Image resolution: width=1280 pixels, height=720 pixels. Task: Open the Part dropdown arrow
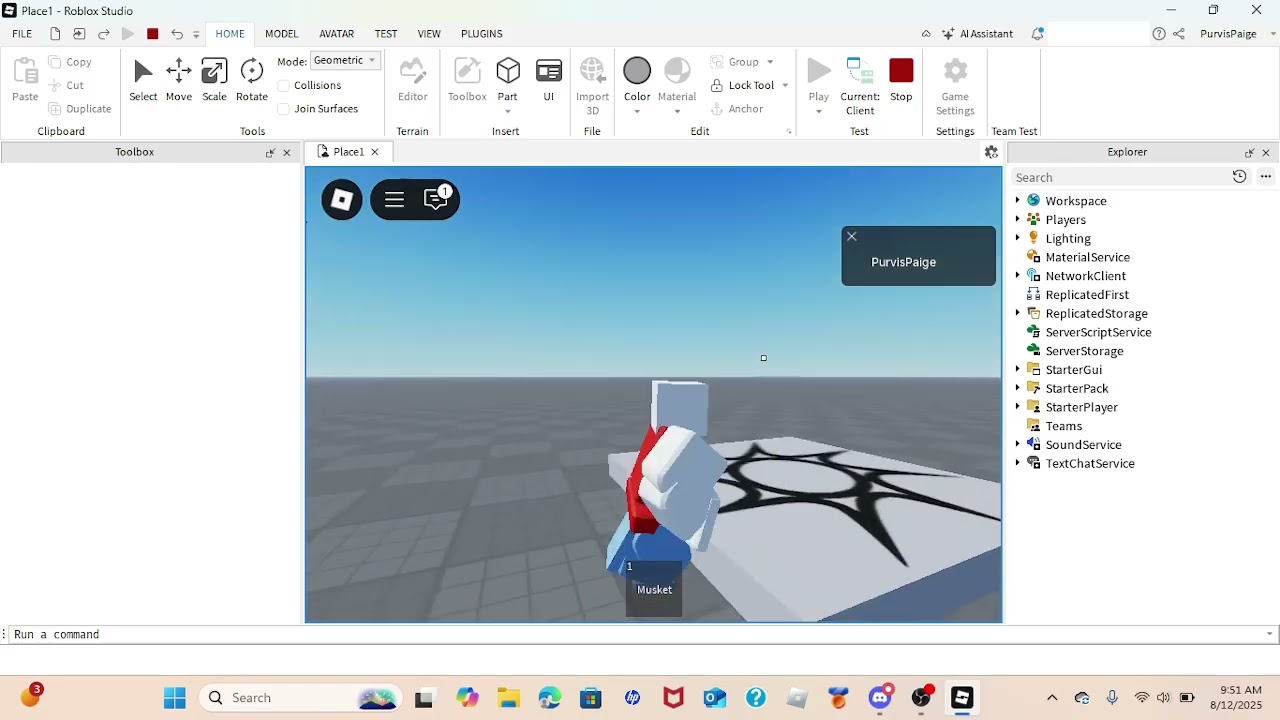[x=508, y=111]
